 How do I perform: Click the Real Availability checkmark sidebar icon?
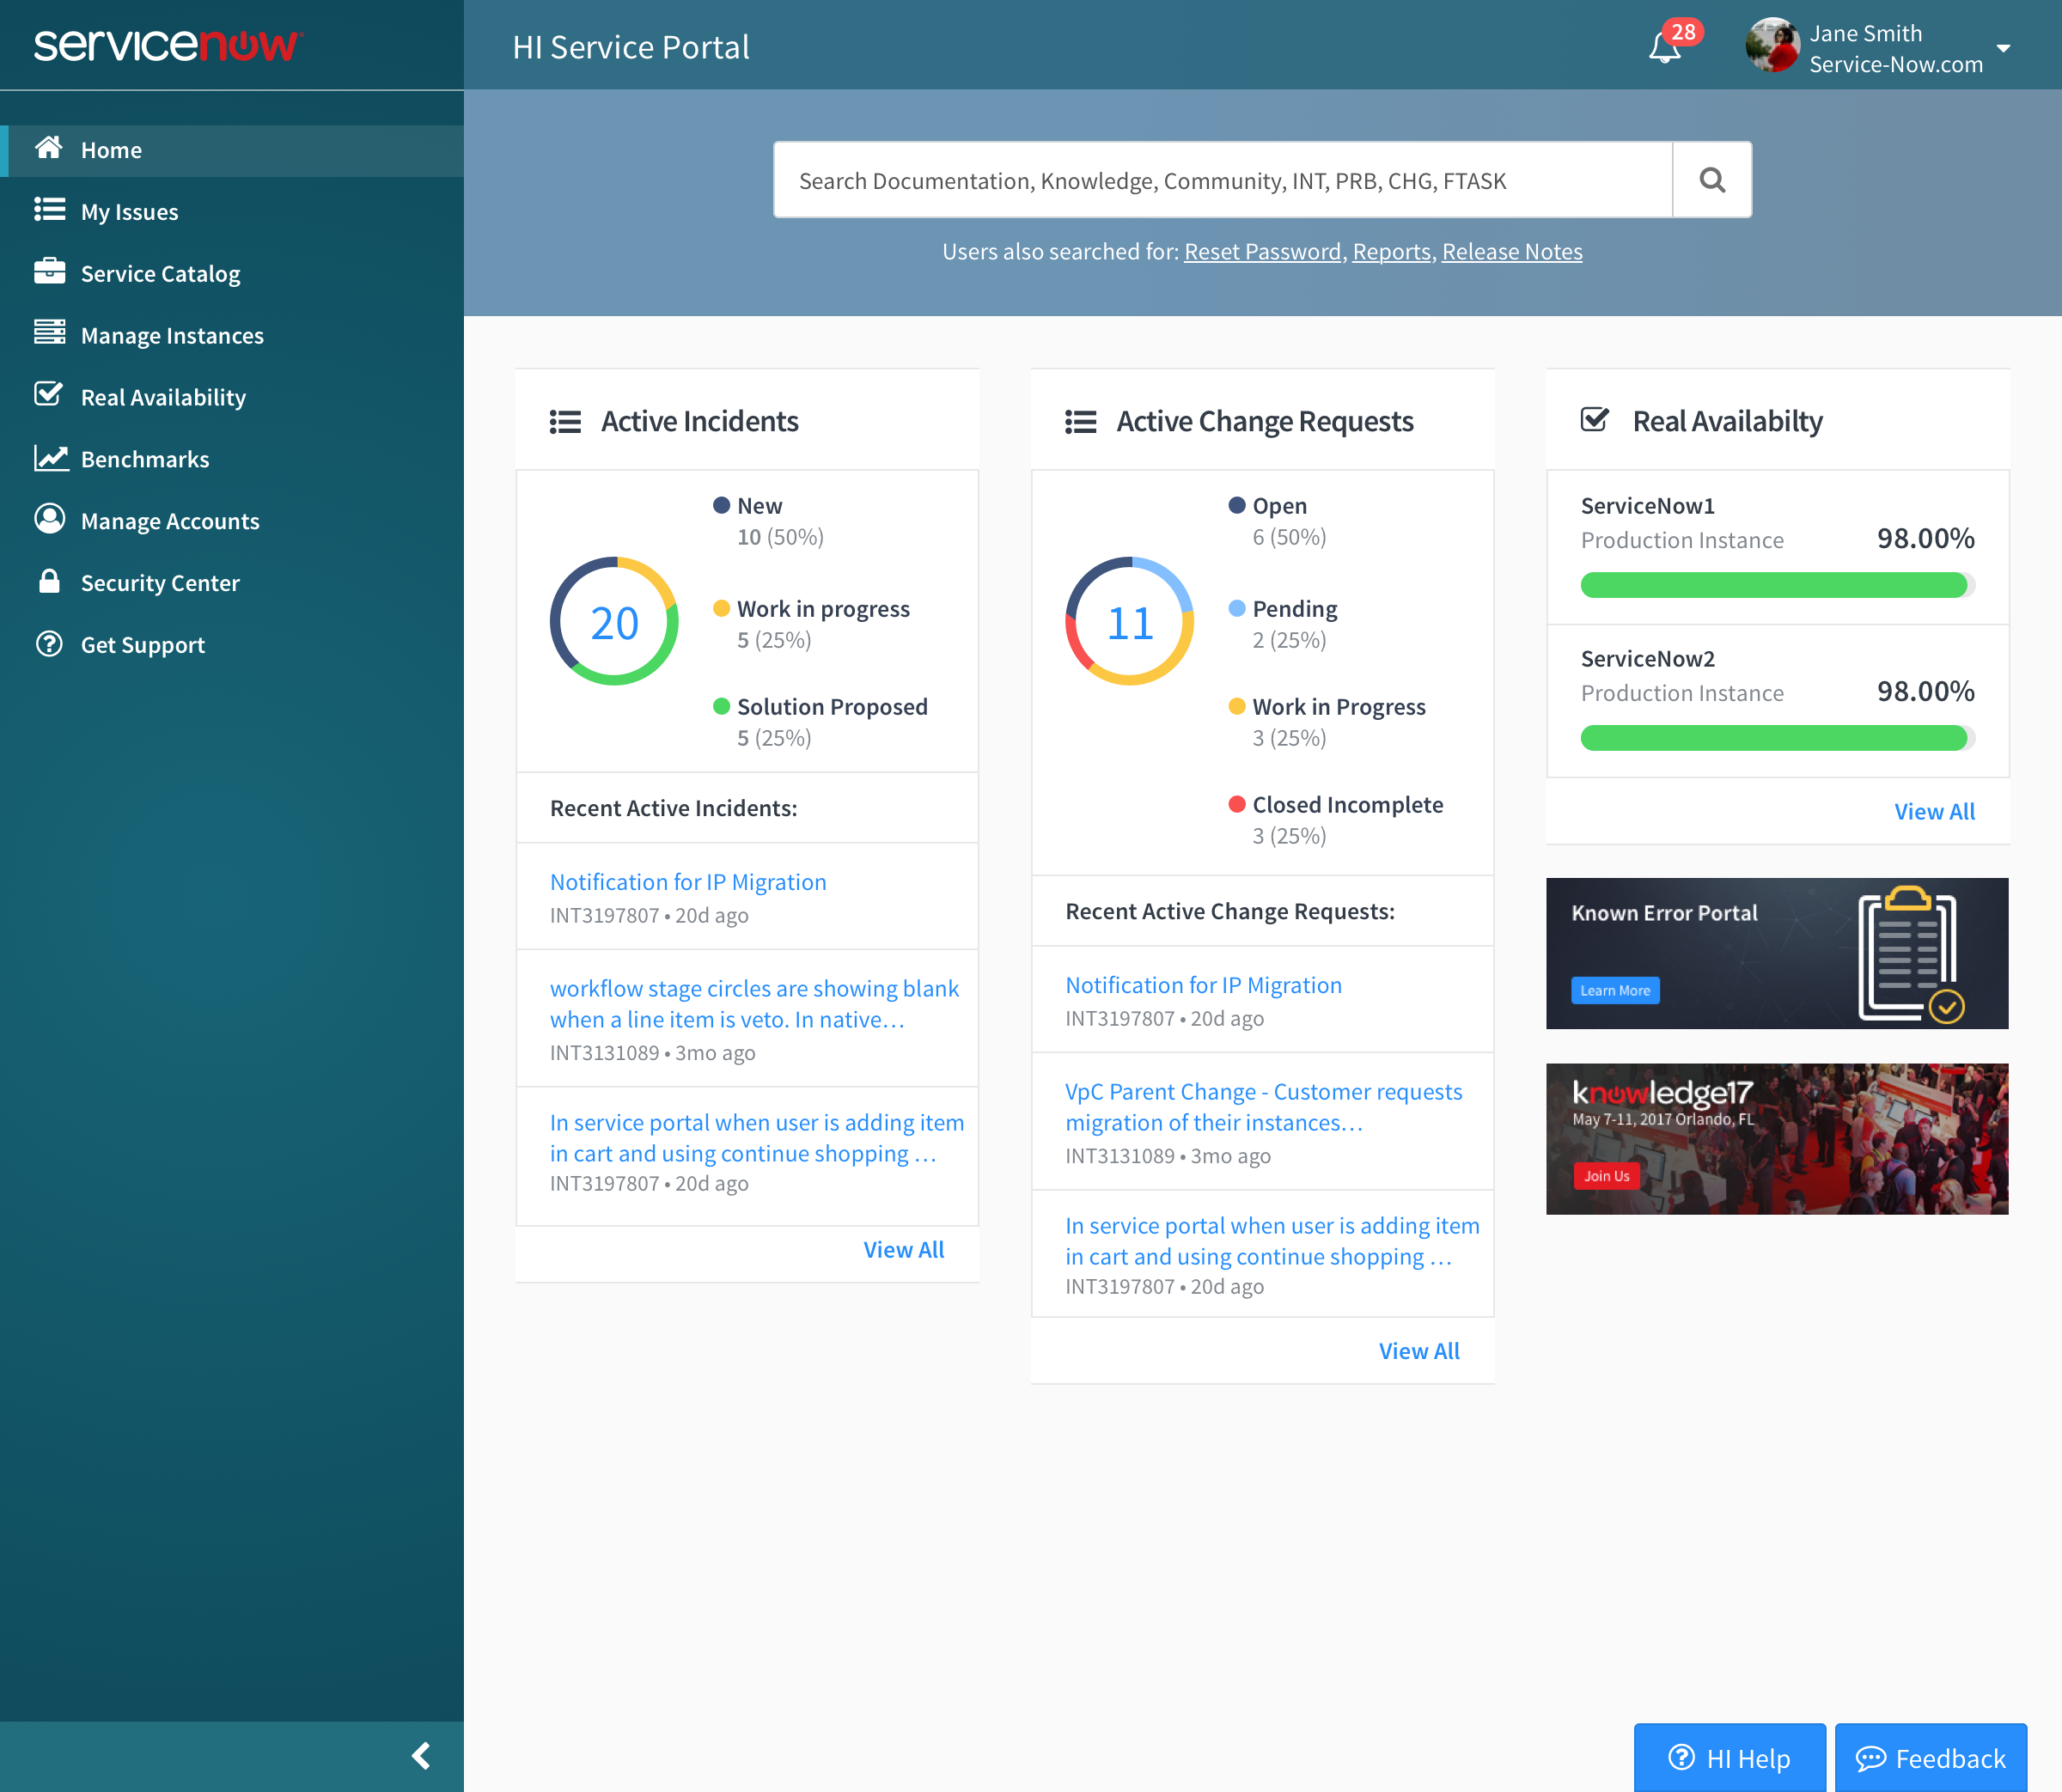[49, 394]
